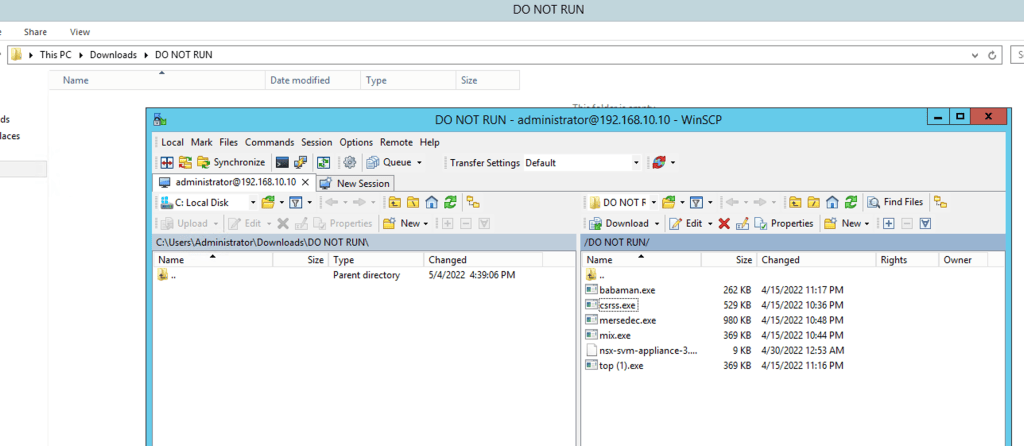The width and height of the screenshot is (1024, 446).
Task: Expand the Transfer Settings Default dropdown
Action: (x=636, y=162)
